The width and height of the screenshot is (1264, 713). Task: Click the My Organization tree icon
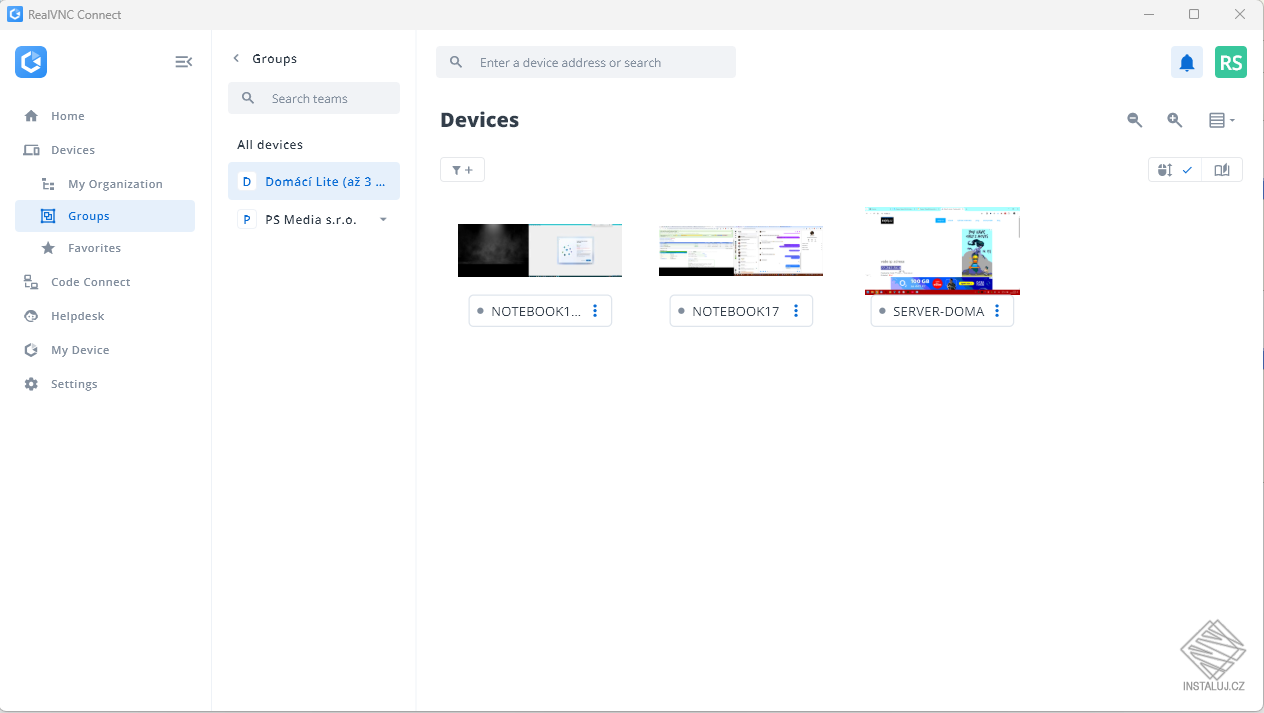(48, 184)
